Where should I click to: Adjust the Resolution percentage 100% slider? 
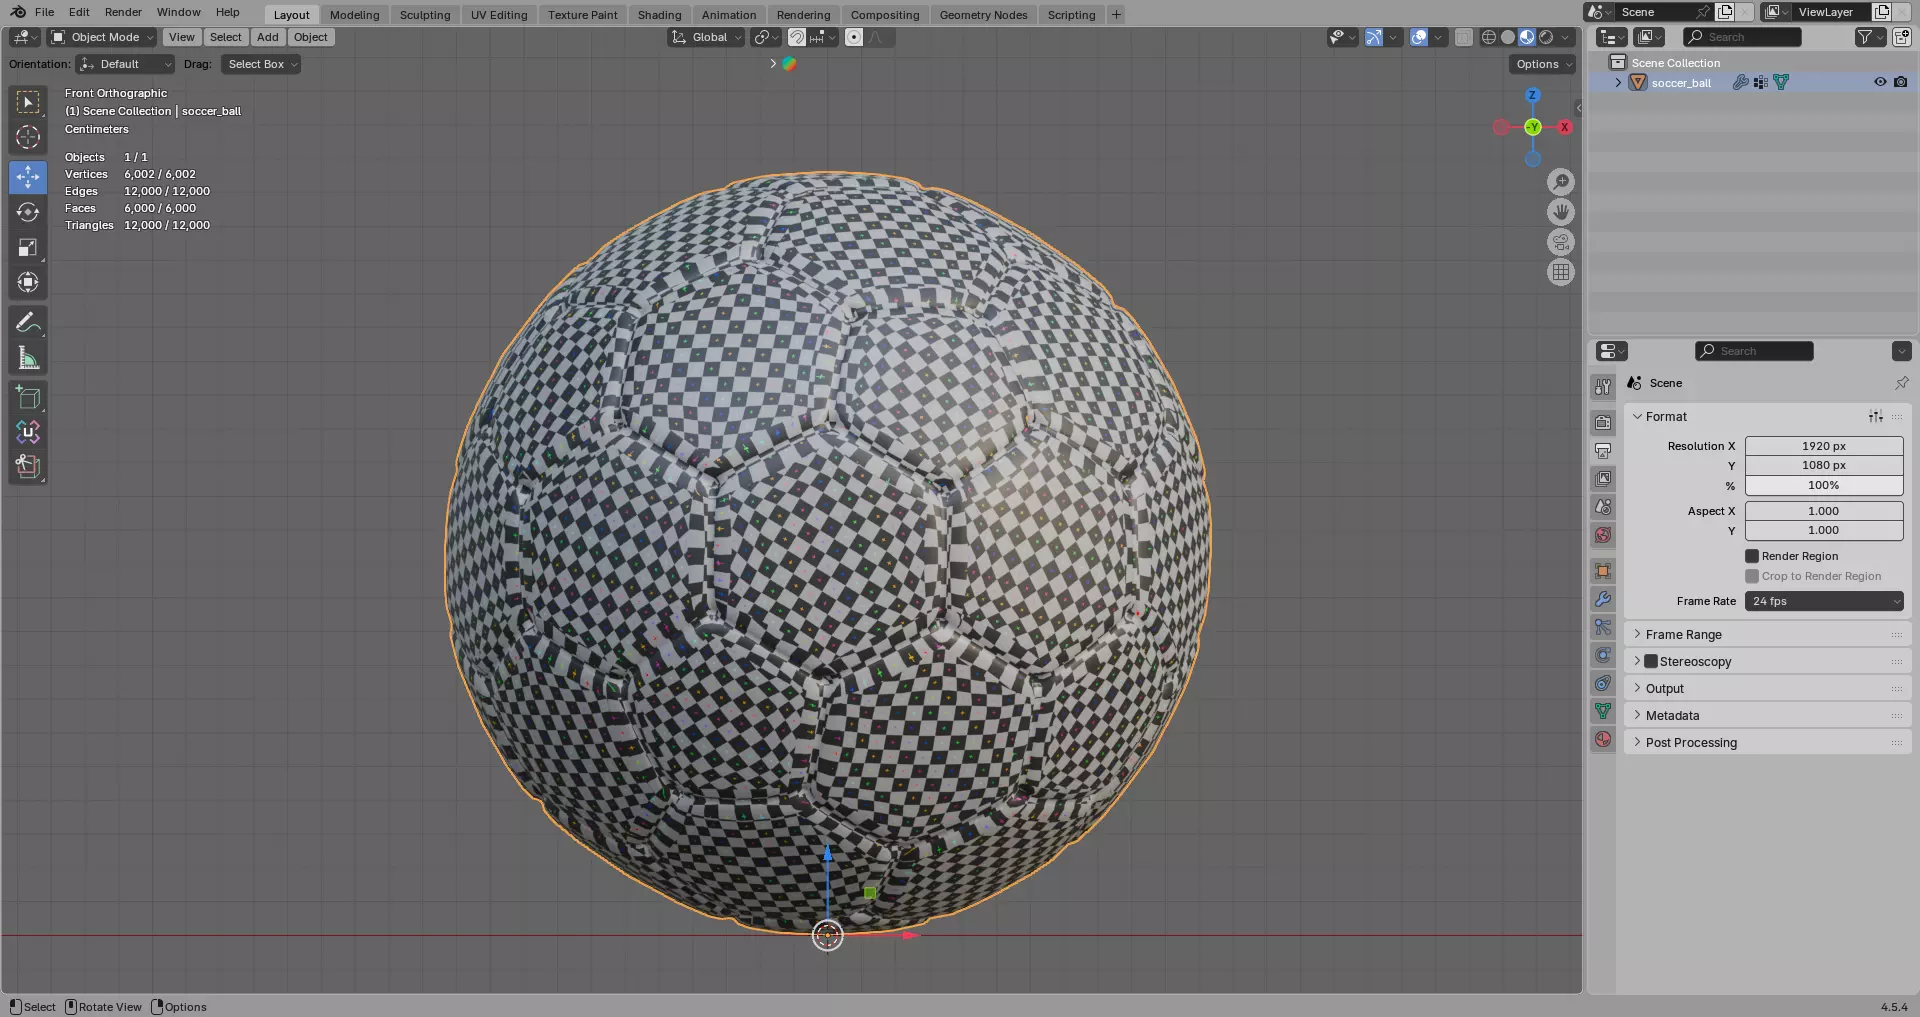click(x=1824, y=485)
